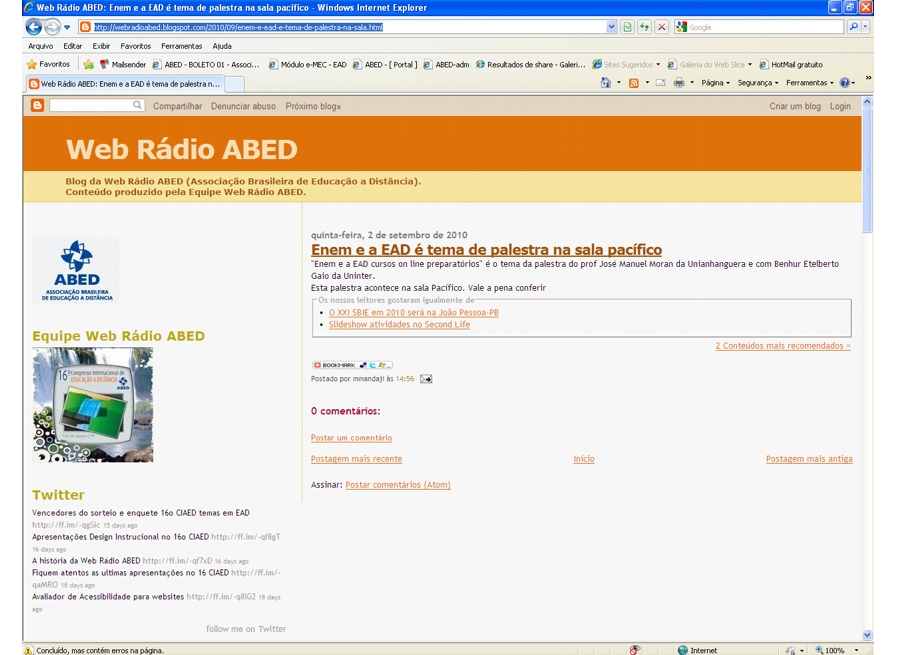900x655 pixels.
Task: Click the Blogger logo in the navbar
Action: 37,105
